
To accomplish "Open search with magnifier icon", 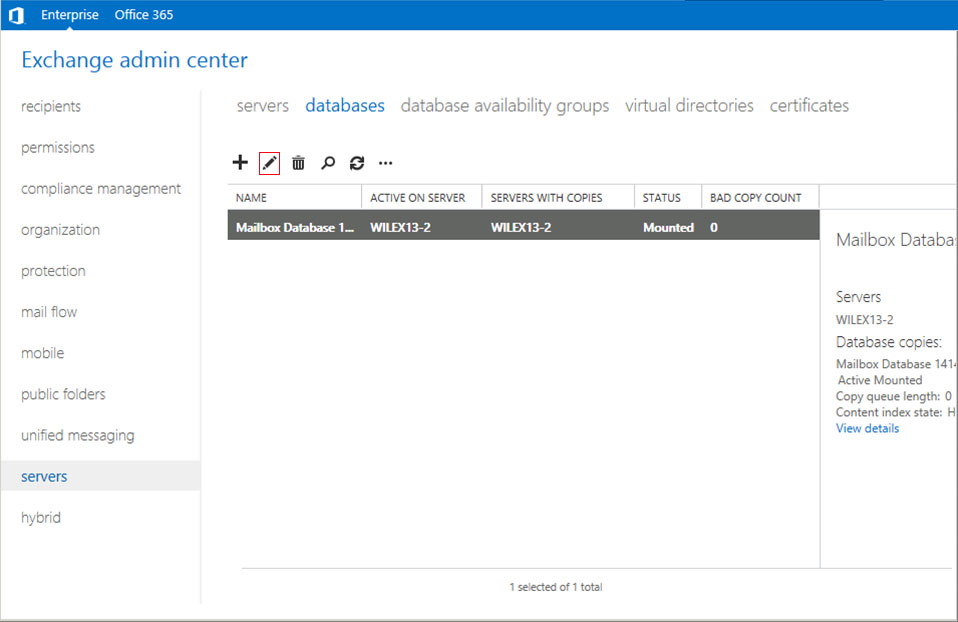I will click(328, 163).
